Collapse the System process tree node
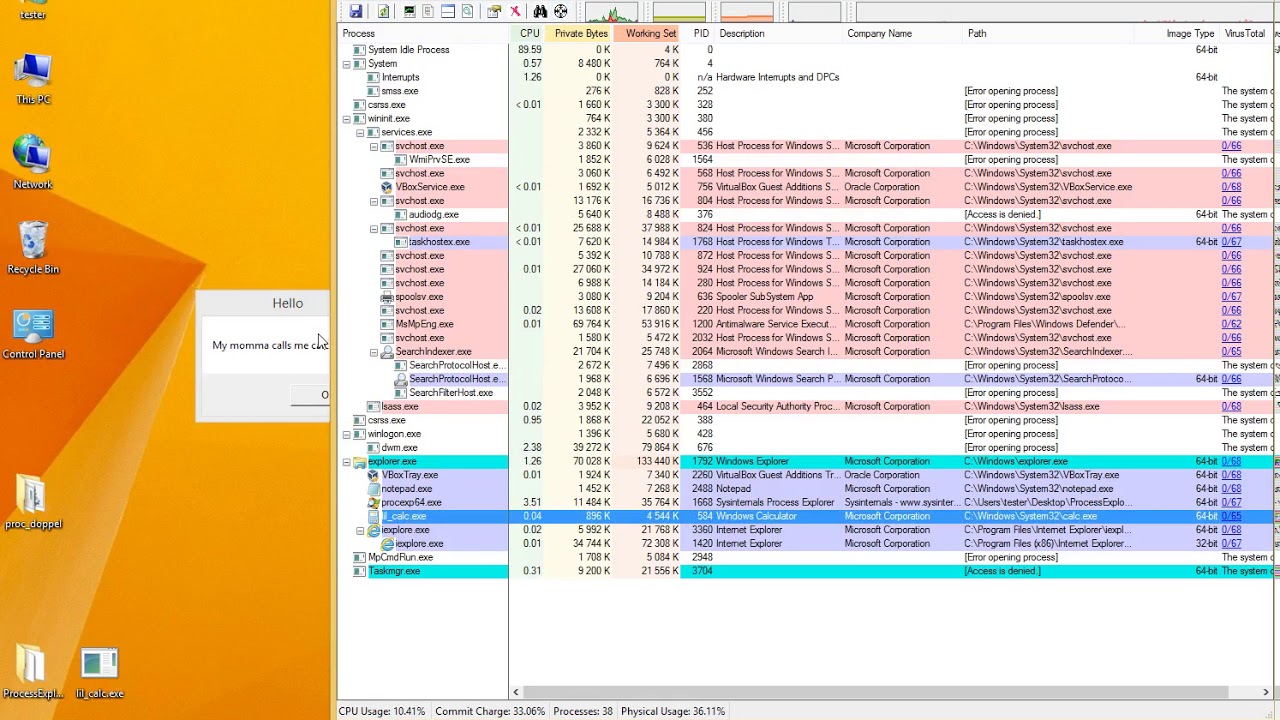Viewport: 1280px width, 720px height. click(347, 64)
